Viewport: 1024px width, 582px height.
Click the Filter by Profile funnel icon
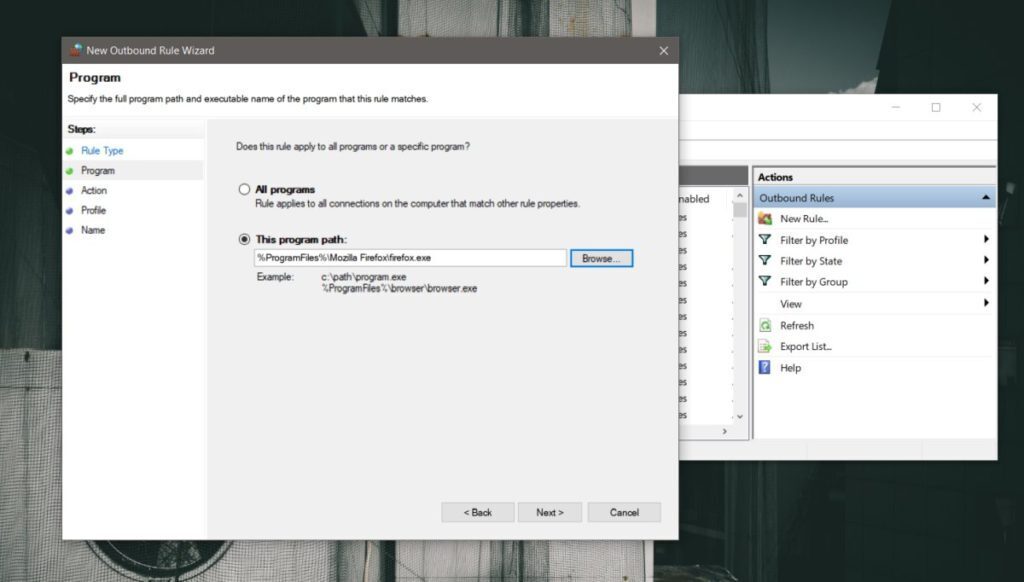click(763, 240)
